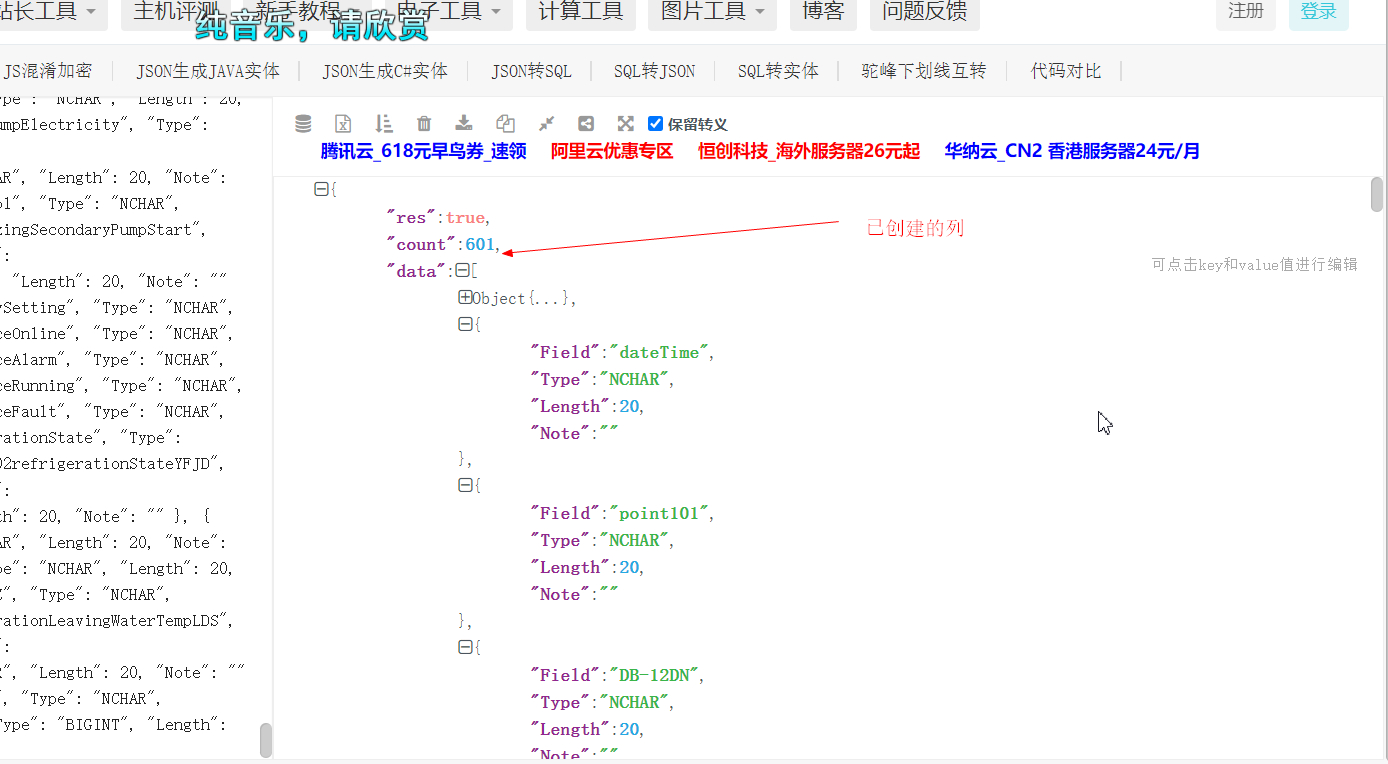Collapse the "data" array node
The width and height of the screenshot is (1388, 764).
[462, 271]
